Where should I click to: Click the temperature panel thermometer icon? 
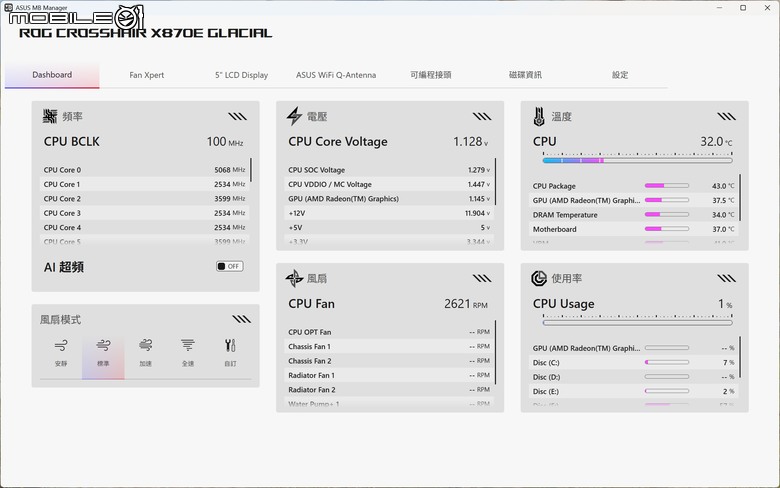pos(539,116)
